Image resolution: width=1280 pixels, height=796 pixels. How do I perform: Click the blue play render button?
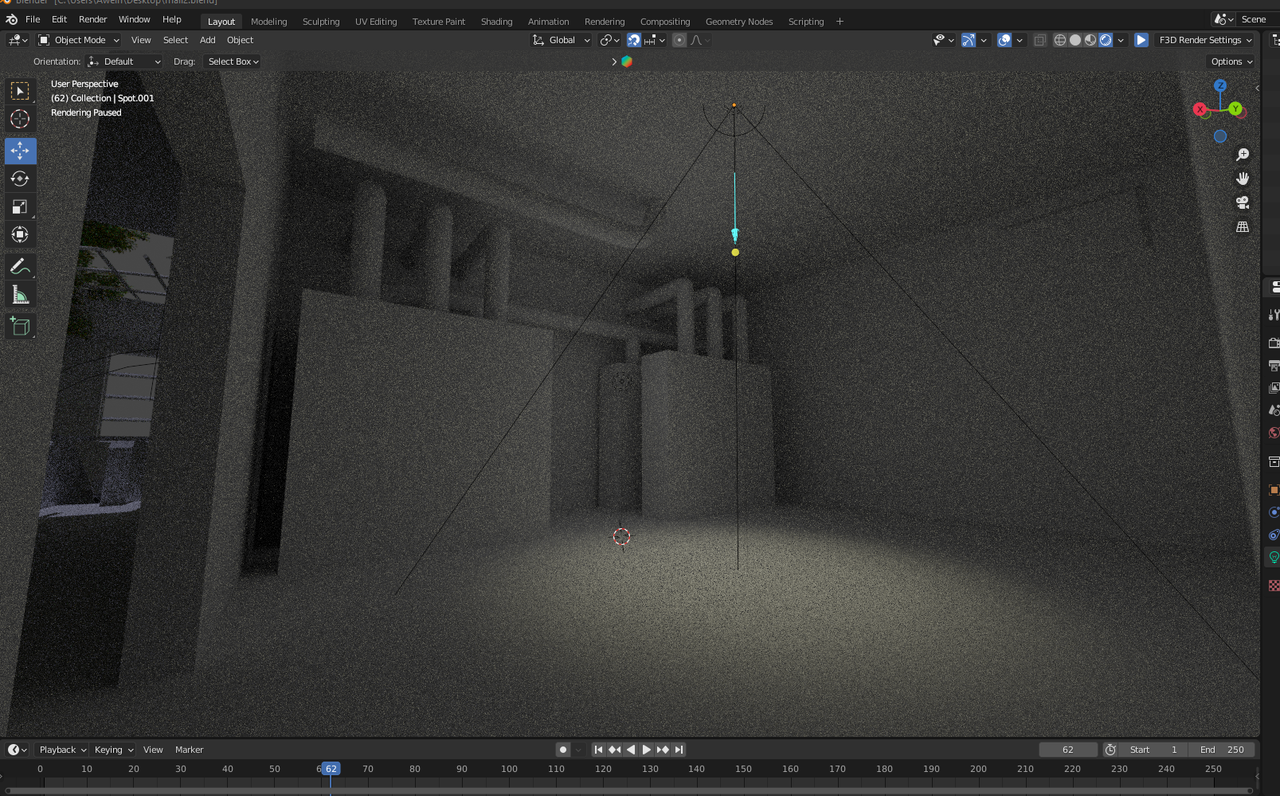coord(1141,40)
